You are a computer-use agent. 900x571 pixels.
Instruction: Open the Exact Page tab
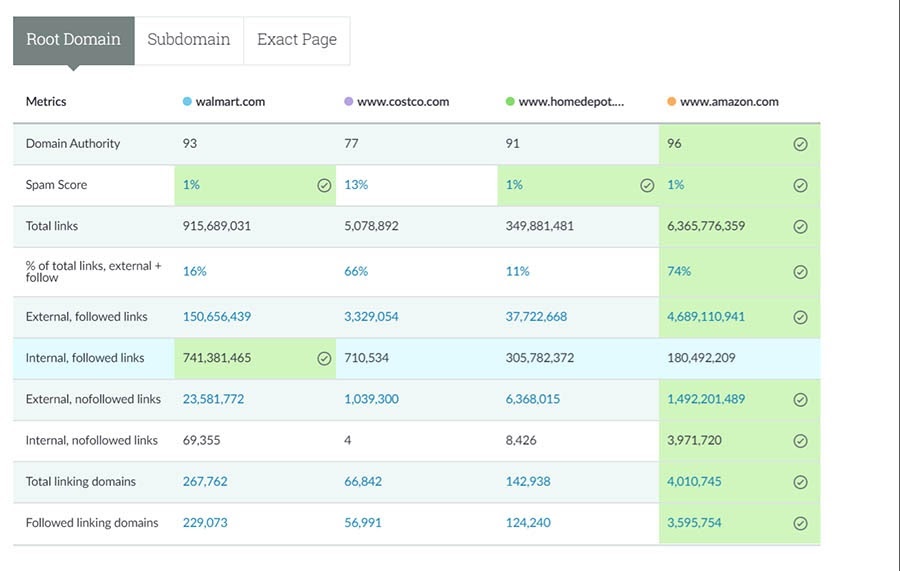pos(296,40)
